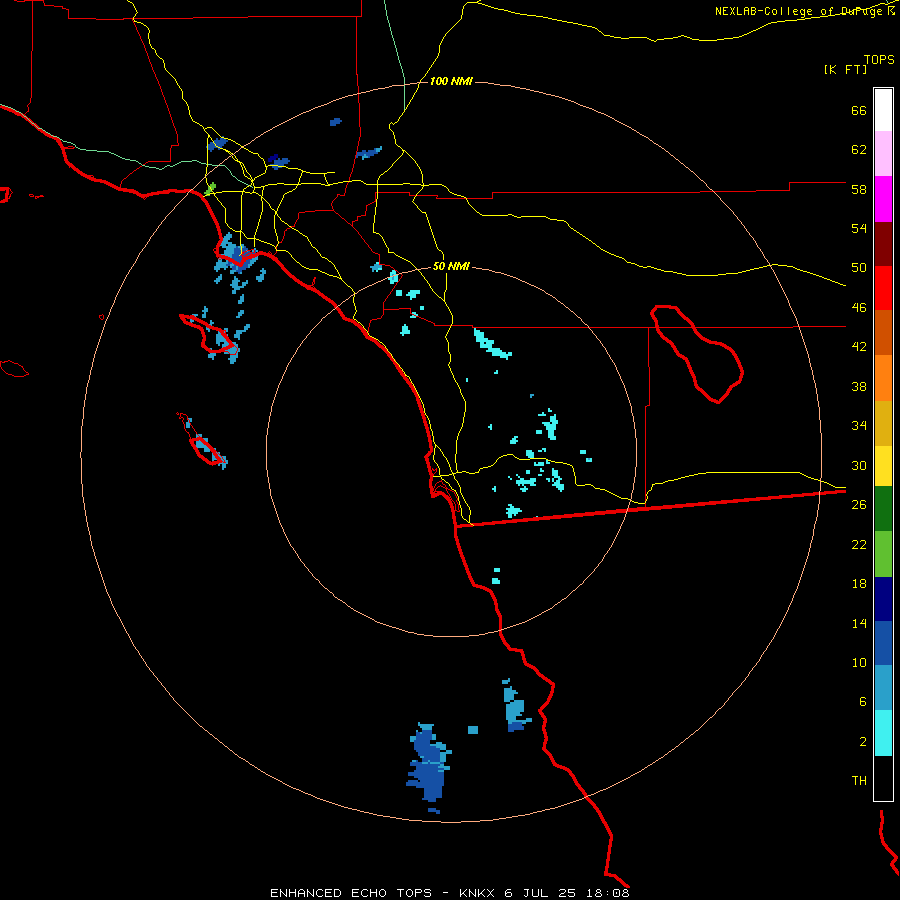This screenshot has width=900, height=900.
Task: Click the 'ENHANCED ECHO TOPS' title text
Action: (351, 893)
